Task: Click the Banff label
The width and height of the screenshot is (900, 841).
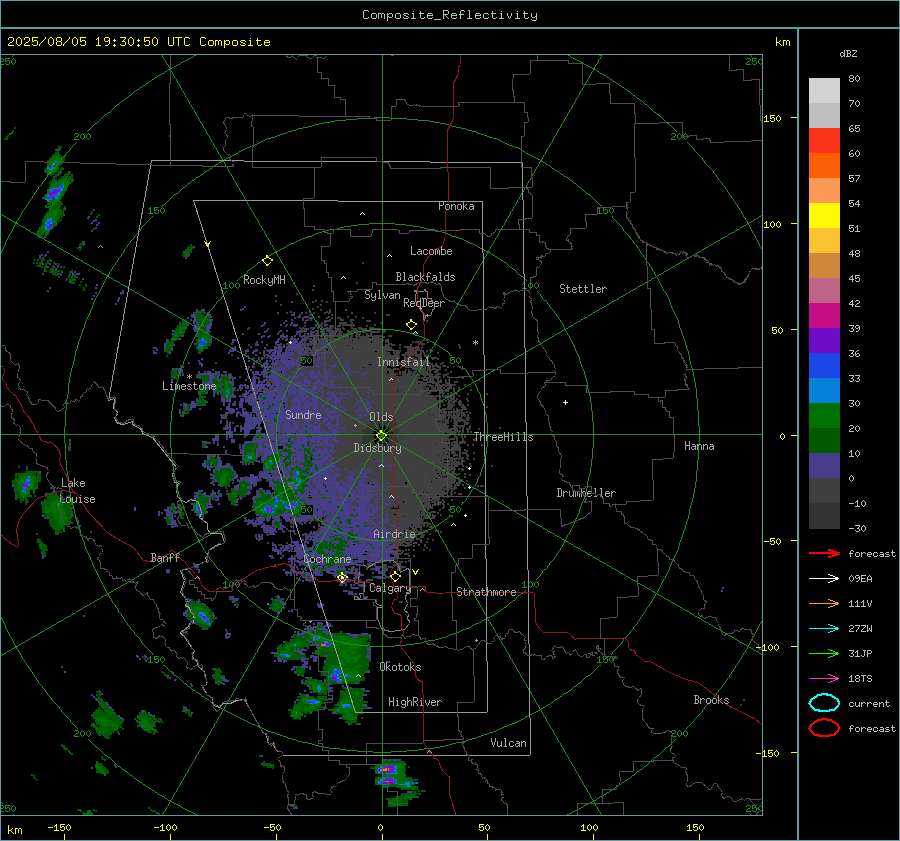Action: tap(165, 557)
